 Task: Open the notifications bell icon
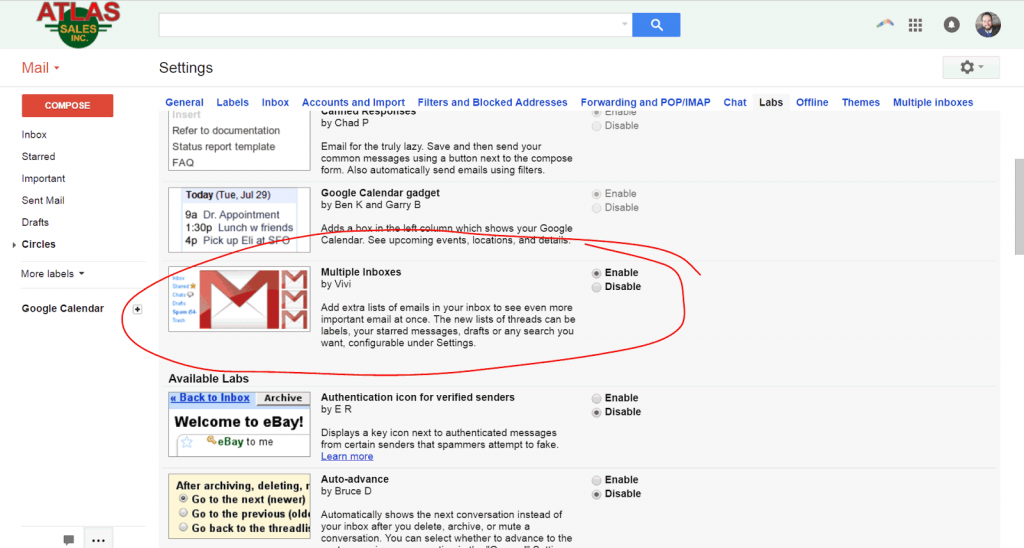coord(952,25)
